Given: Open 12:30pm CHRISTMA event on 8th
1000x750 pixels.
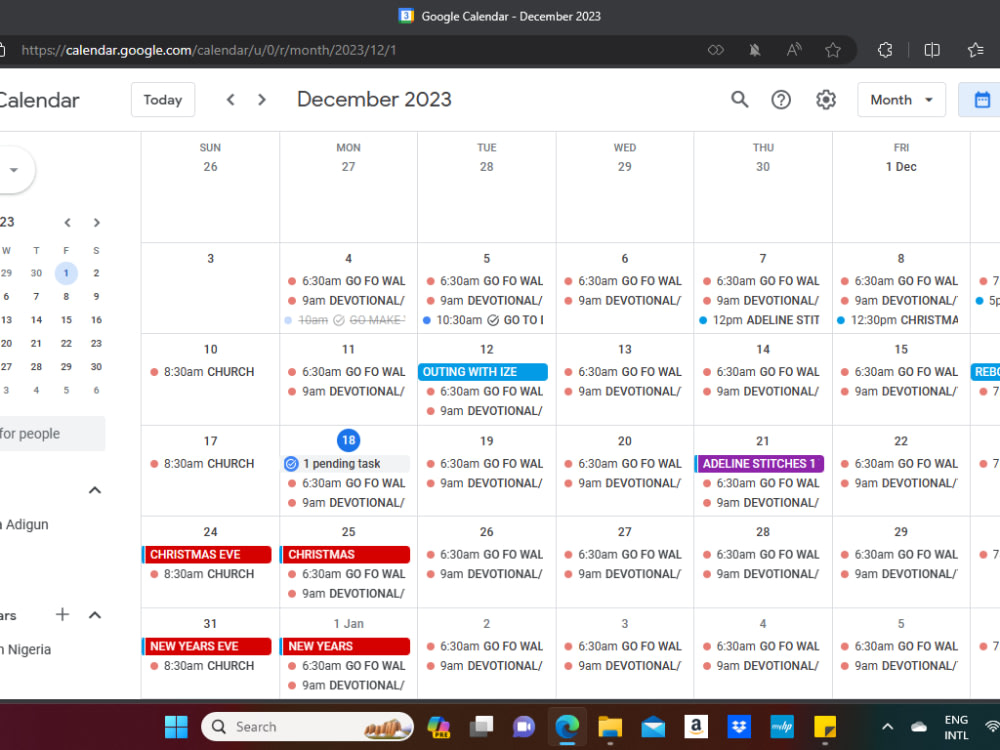Looking at the screenshot, I should (x=898, y=320).
